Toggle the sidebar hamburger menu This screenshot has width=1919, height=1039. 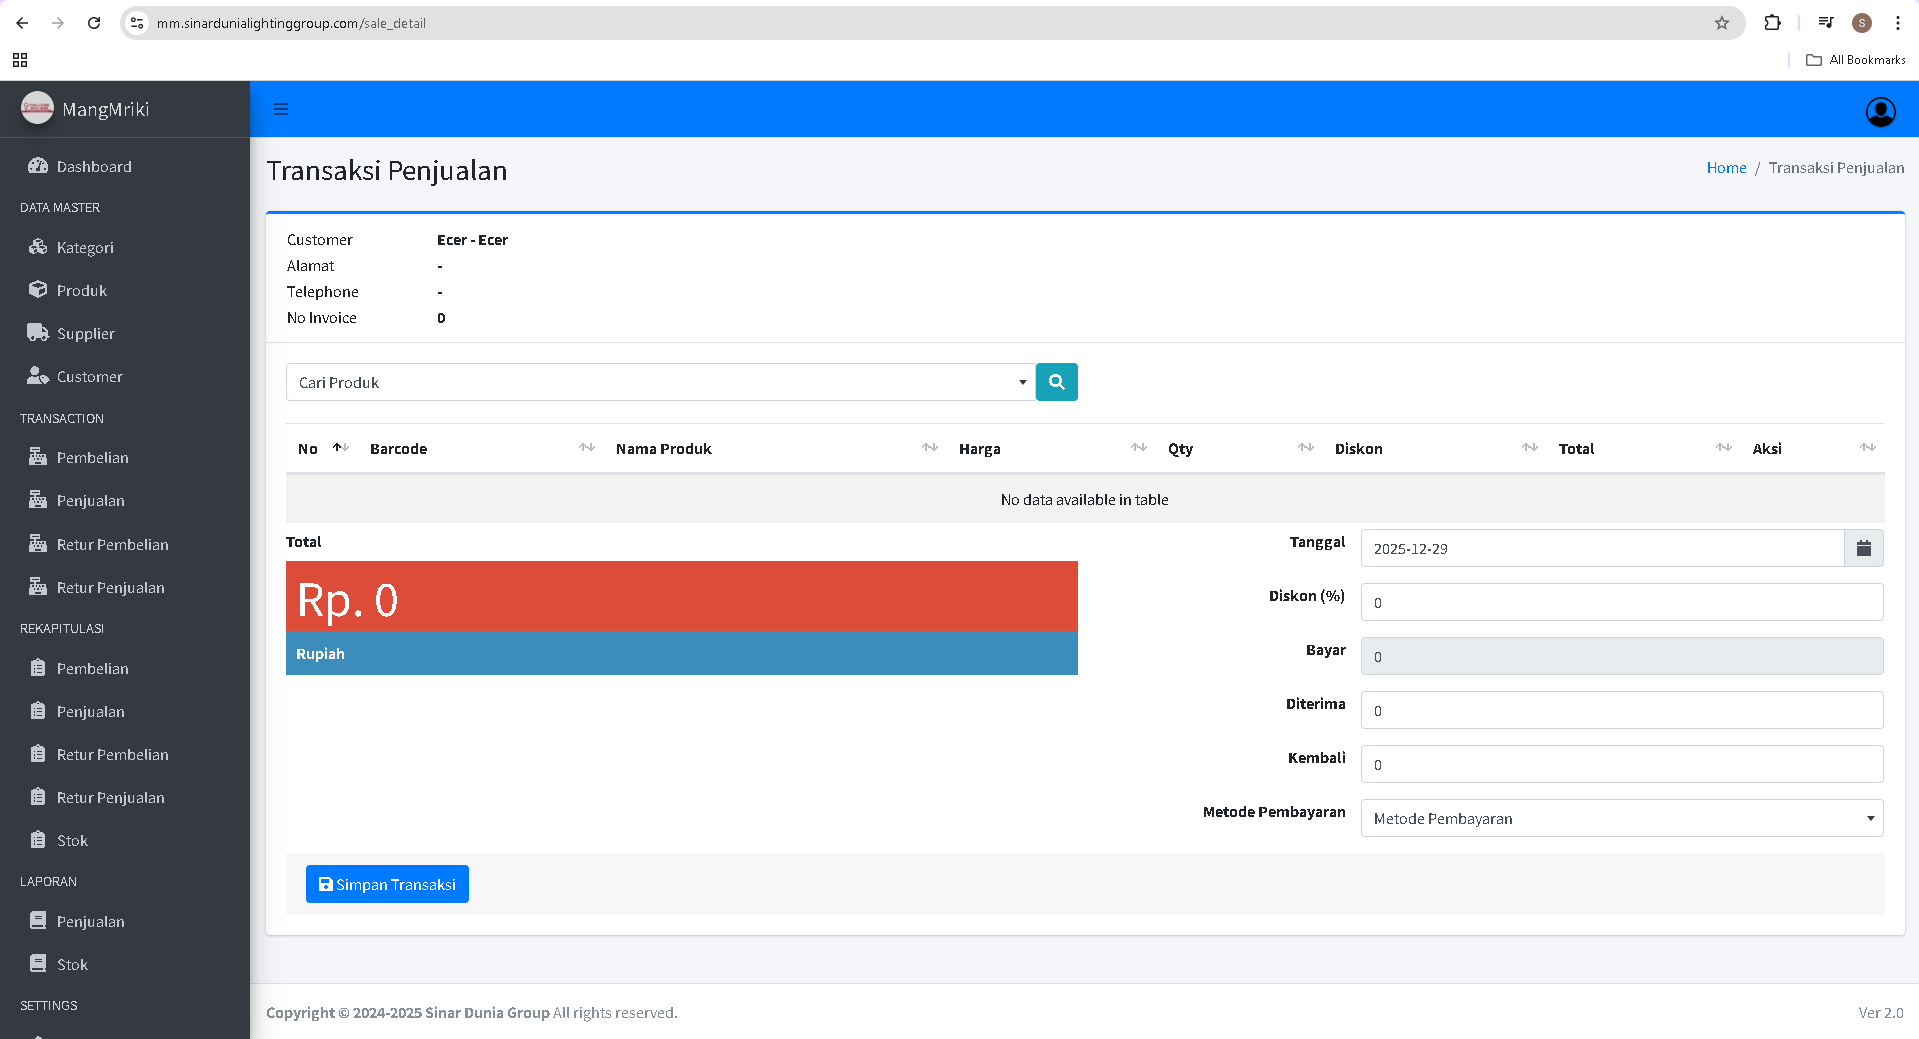(x=281, y=110)
